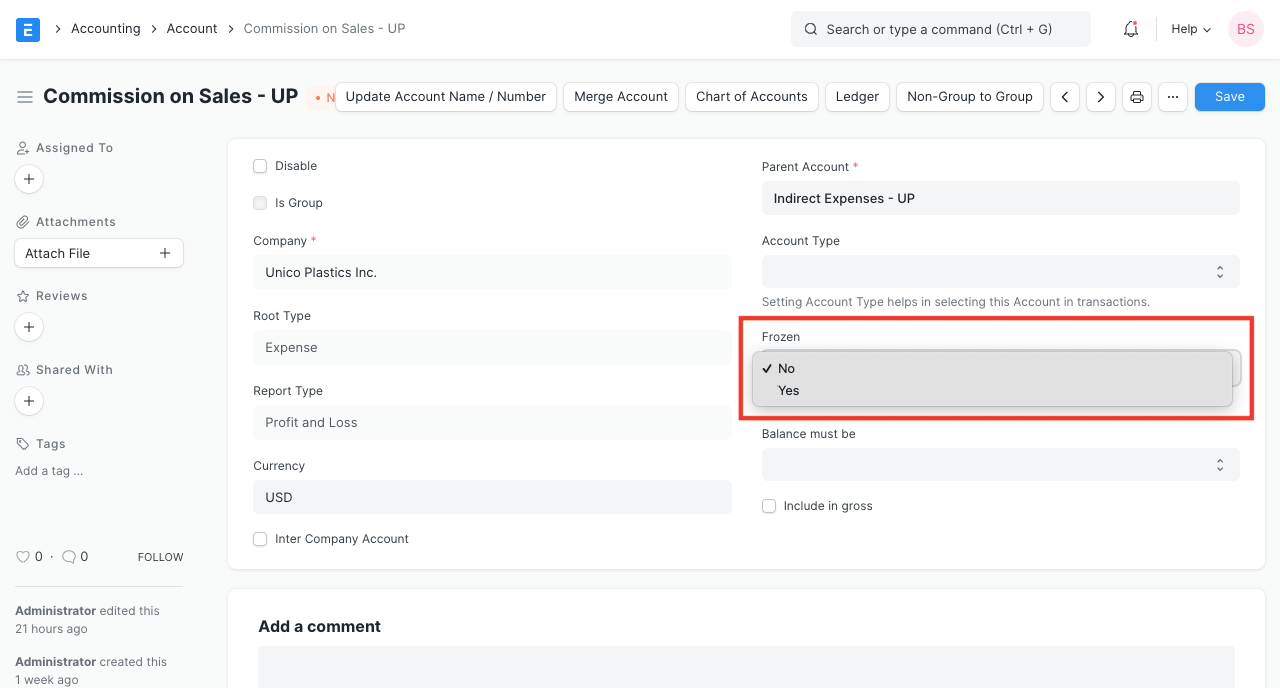The width and height of the screenshot is (1280, 688).
Task: Open the three-dot more options menu
Action: 1173,97
